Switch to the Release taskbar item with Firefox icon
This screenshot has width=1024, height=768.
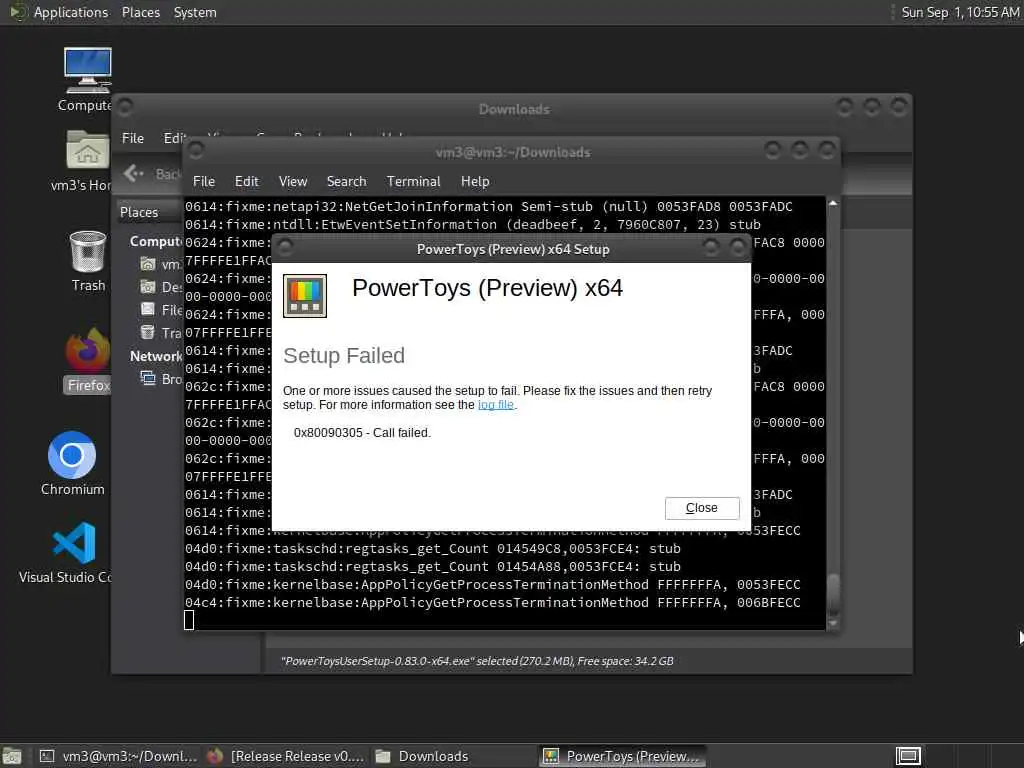(x=285, y=756)
